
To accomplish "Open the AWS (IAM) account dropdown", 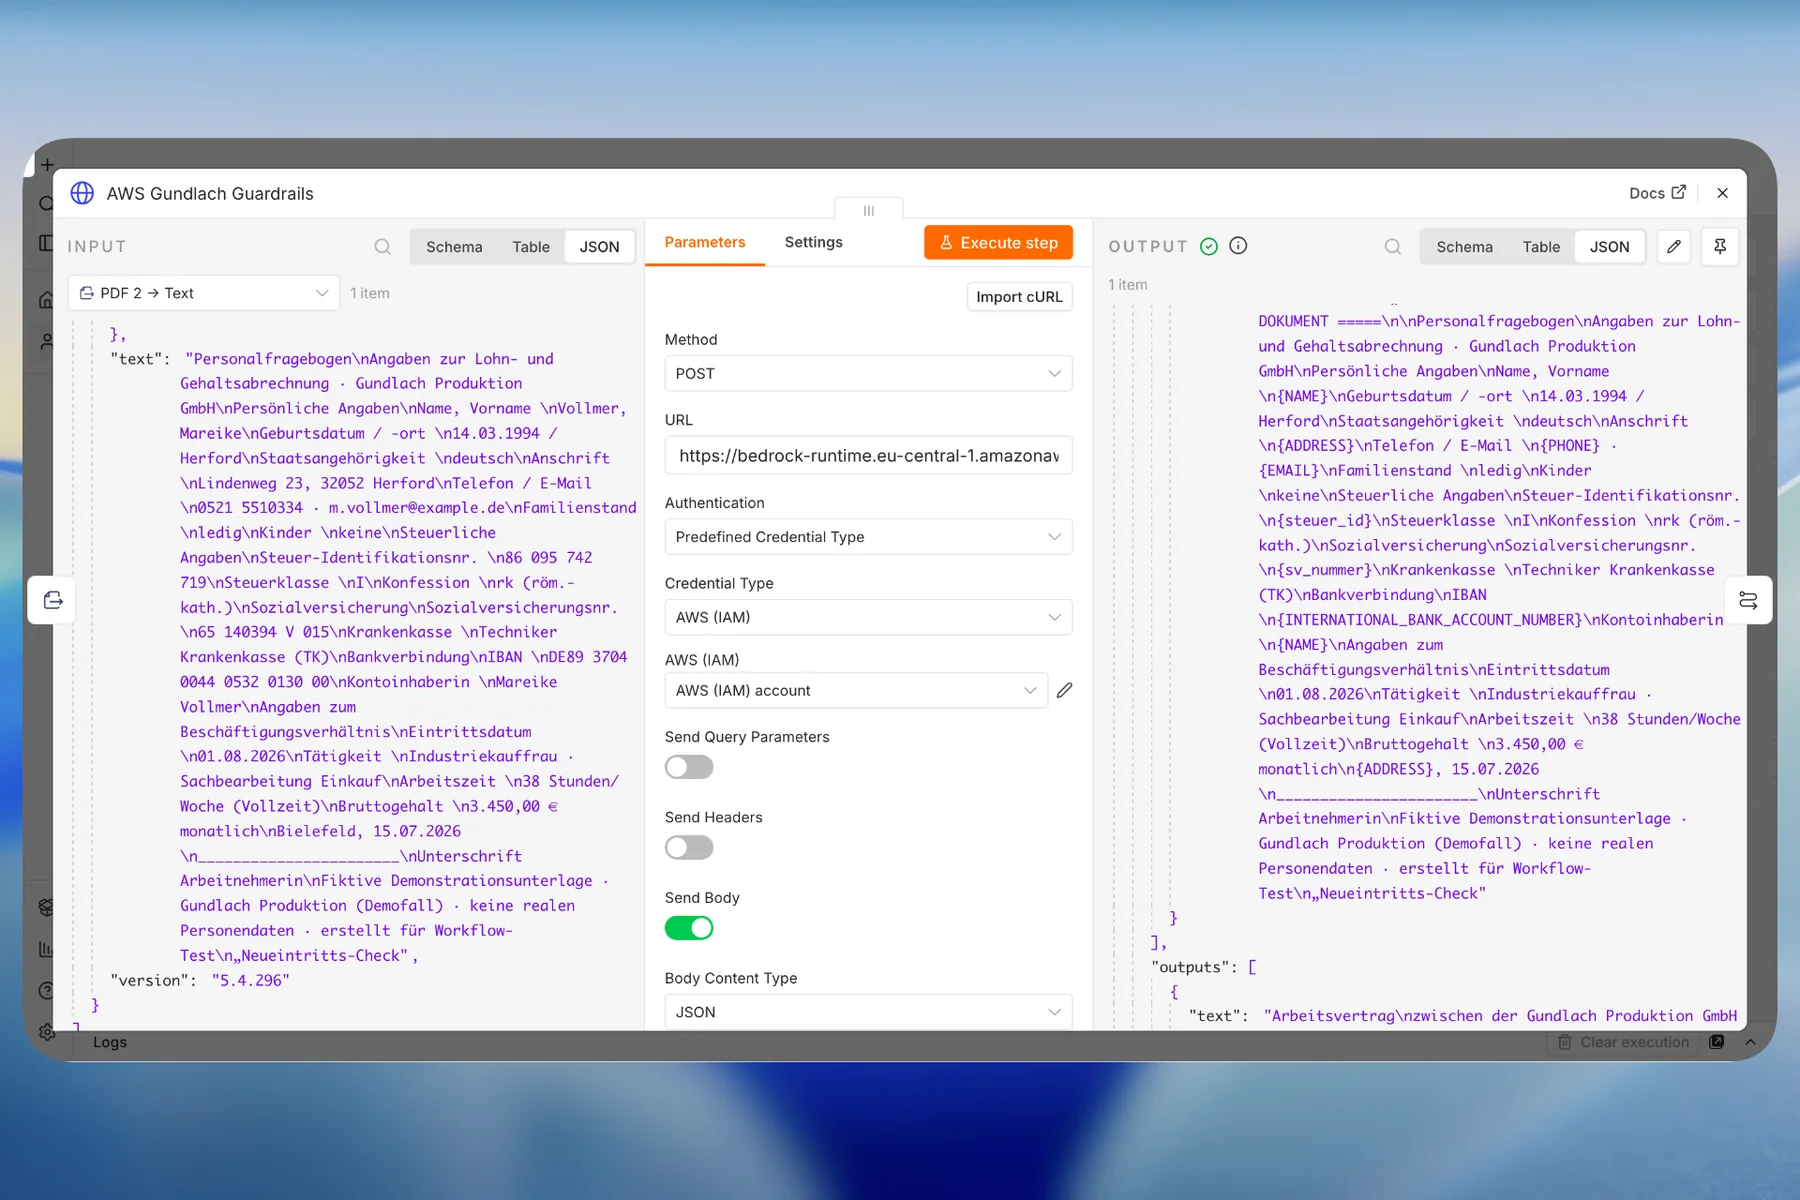I will (856, 690).
